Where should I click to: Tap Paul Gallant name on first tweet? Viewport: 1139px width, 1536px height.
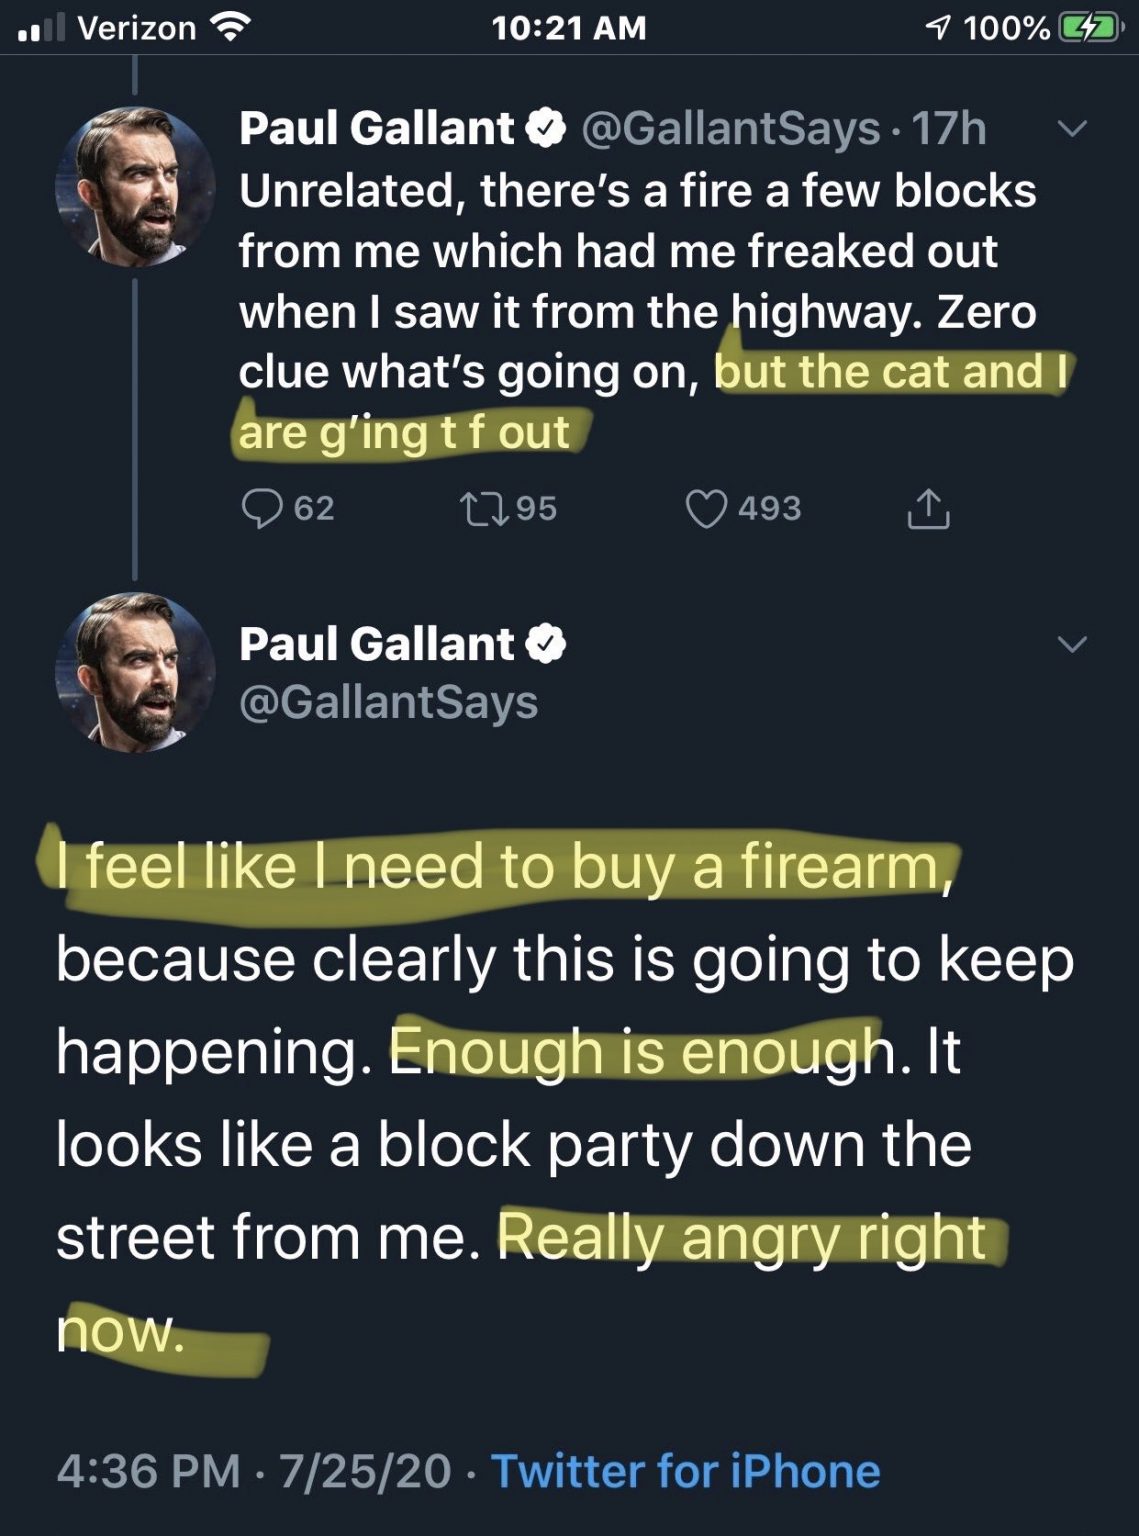click(x=376, y=129)
